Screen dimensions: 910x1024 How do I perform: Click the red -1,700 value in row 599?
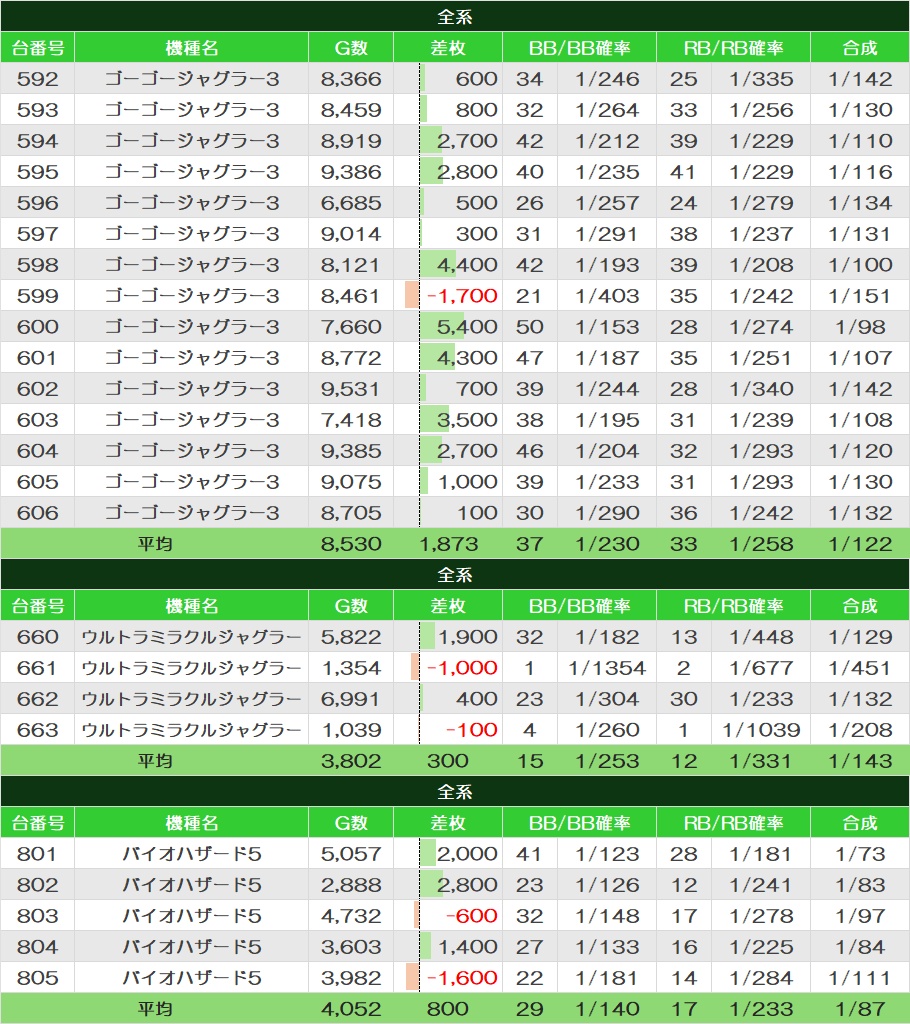point(462,296)
